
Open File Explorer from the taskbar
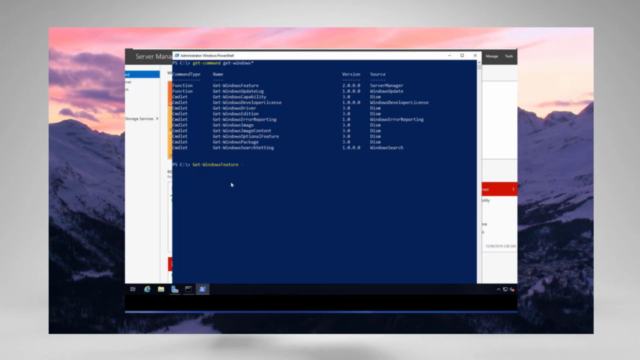coord(161,289)
